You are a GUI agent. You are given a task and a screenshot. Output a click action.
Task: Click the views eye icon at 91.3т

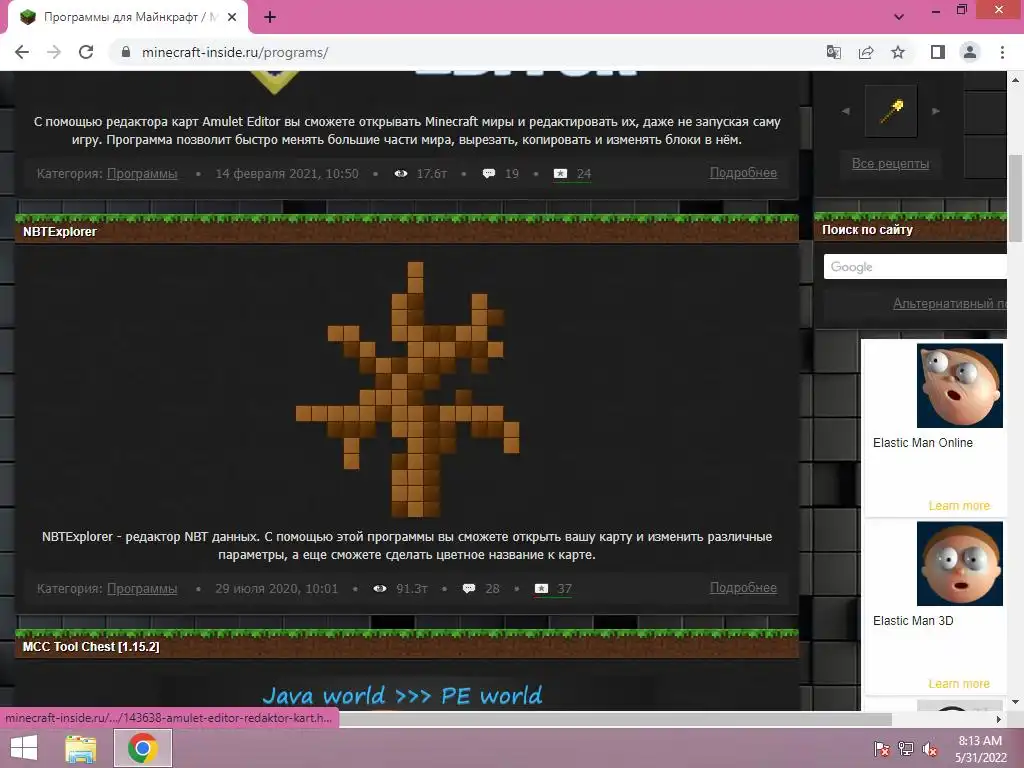coord(379,588)
